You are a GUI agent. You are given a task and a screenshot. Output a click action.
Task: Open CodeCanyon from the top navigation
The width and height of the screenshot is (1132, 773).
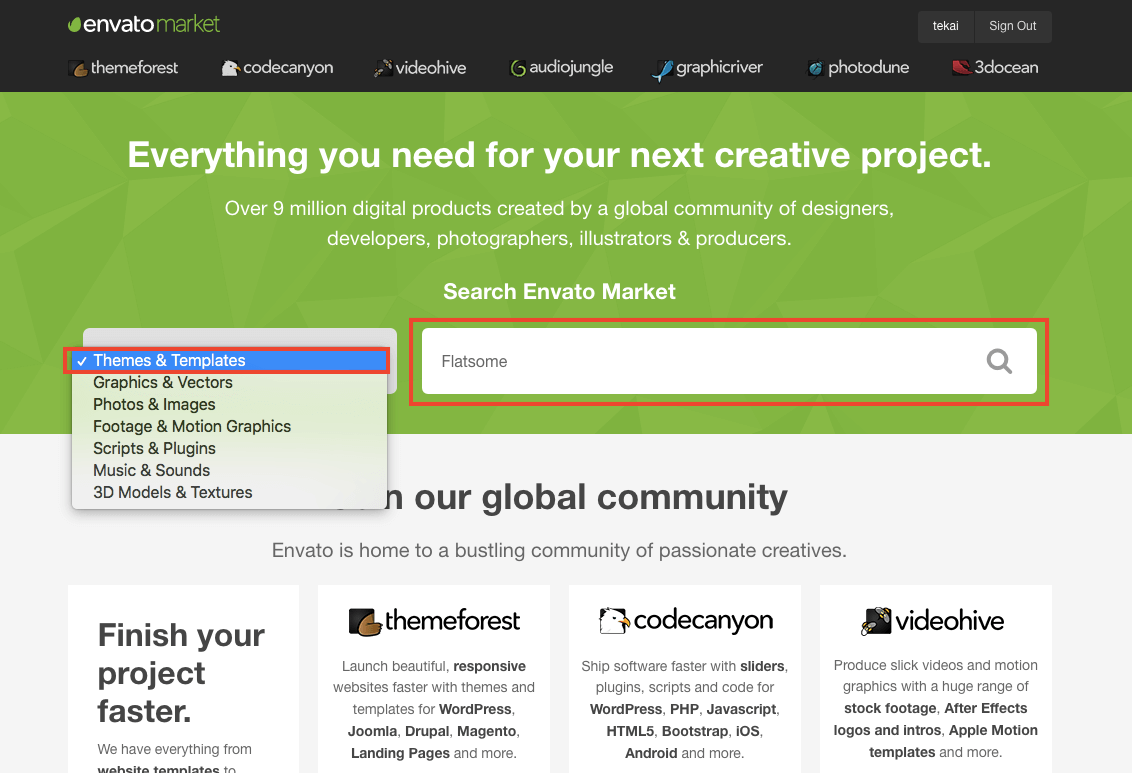277,68
